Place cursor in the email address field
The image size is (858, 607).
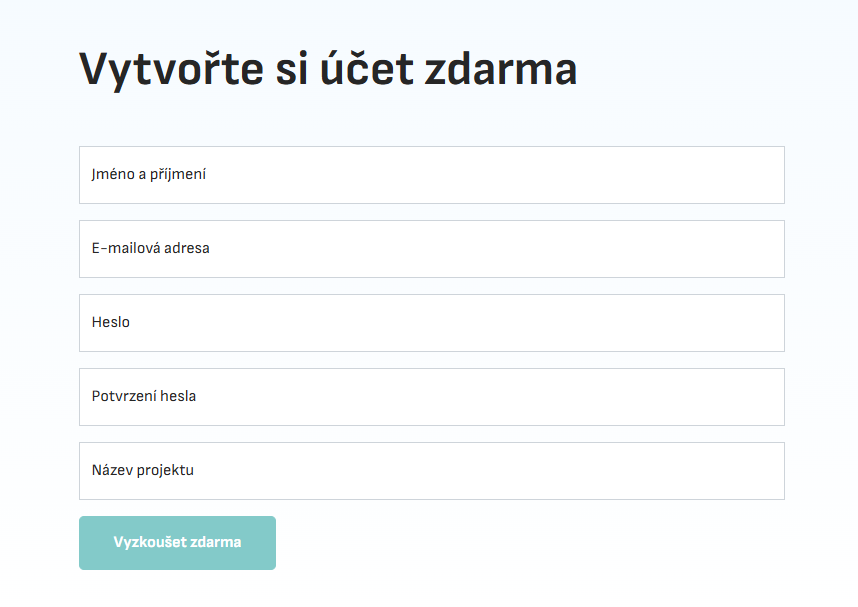tap(431, 249)
